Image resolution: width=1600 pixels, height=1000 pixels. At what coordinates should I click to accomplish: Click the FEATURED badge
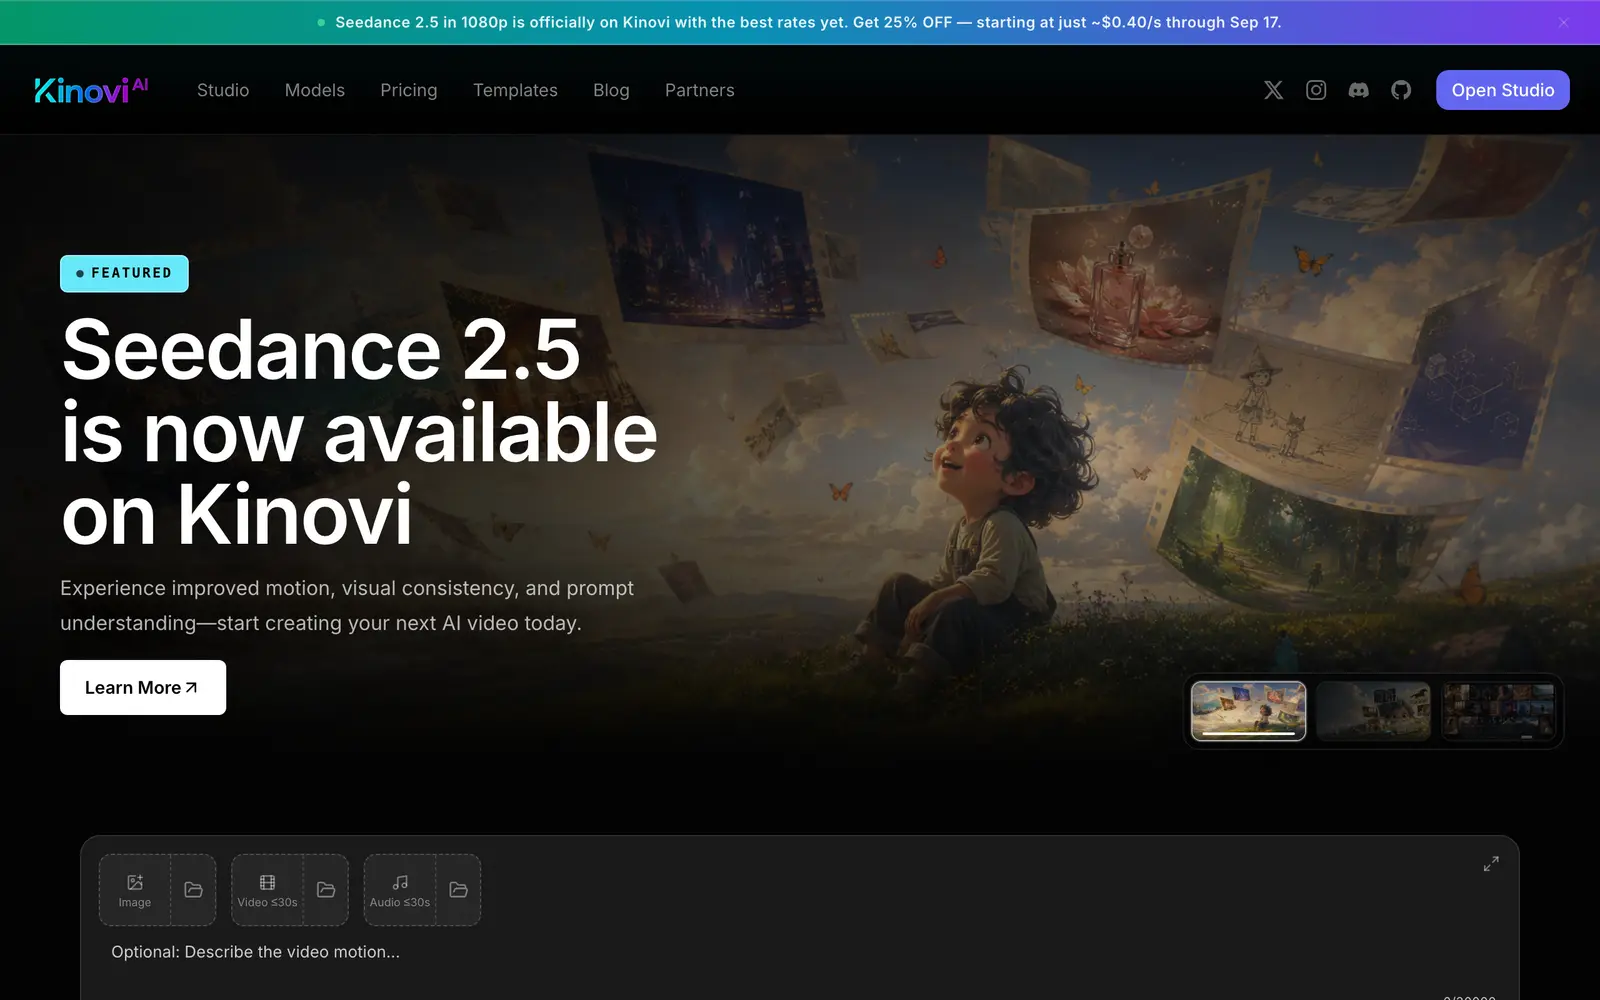[x=124, y=273]
